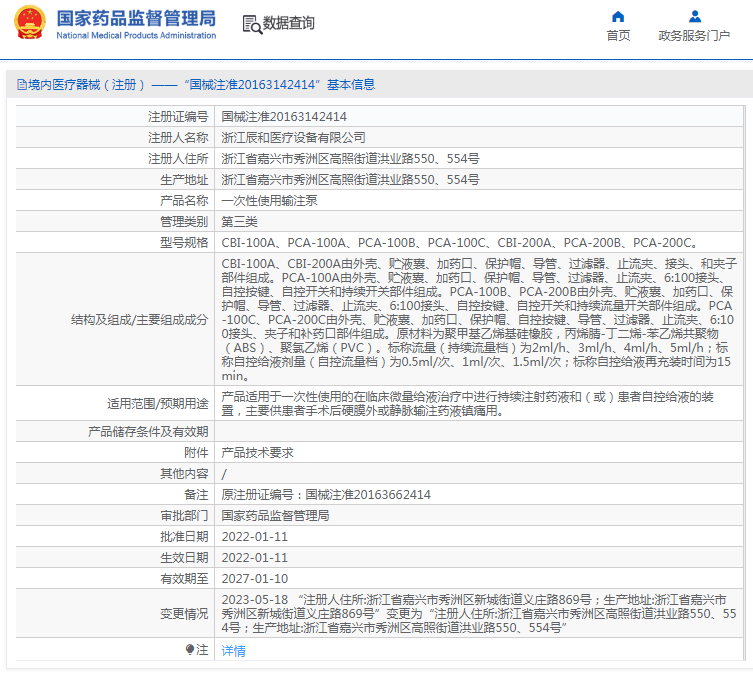Click the 管理类别 label

point(184,222)
